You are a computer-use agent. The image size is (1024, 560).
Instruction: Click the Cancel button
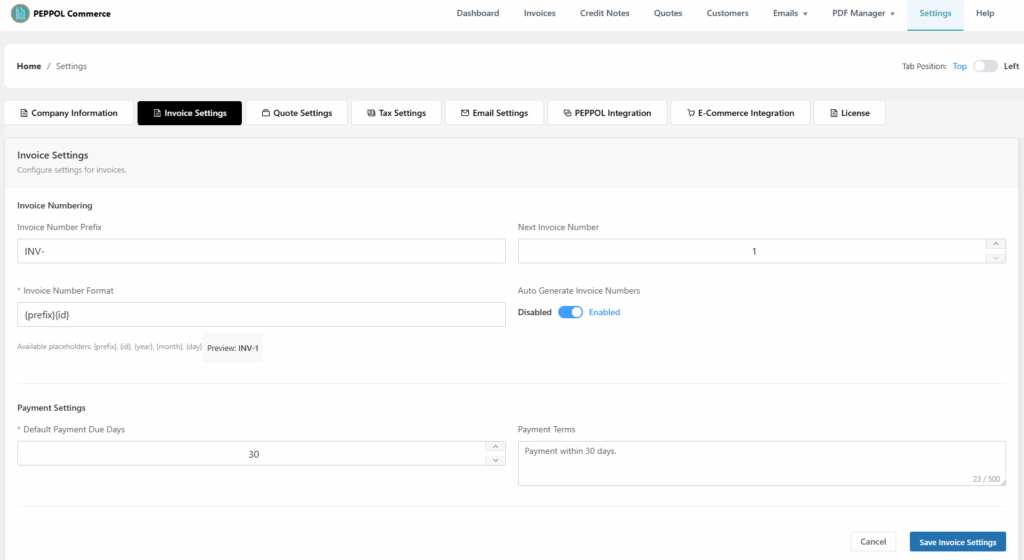(873, 542)
